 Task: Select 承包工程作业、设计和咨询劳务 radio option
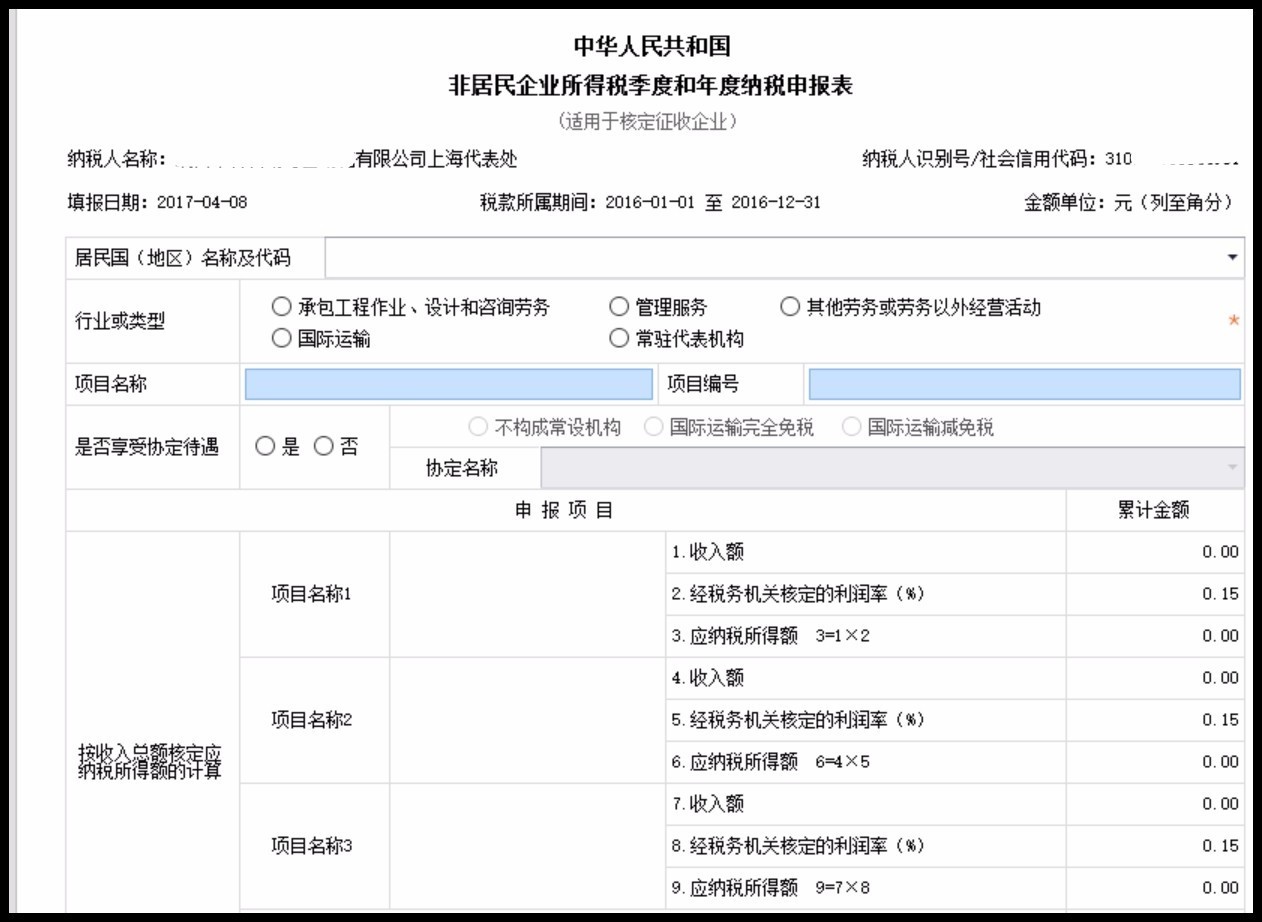pyautogui.click(x=281, y=308)
